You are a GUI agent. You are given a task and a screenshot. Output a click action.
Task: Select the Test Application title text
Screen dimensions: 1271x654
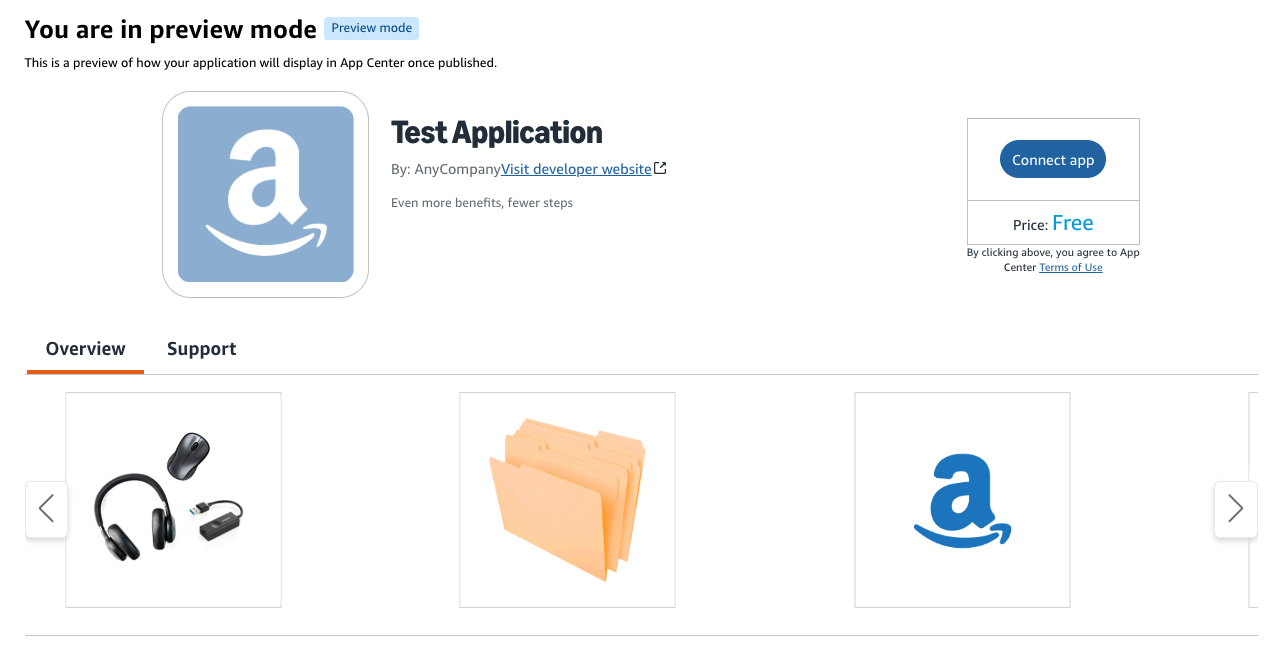pos(497,132)
